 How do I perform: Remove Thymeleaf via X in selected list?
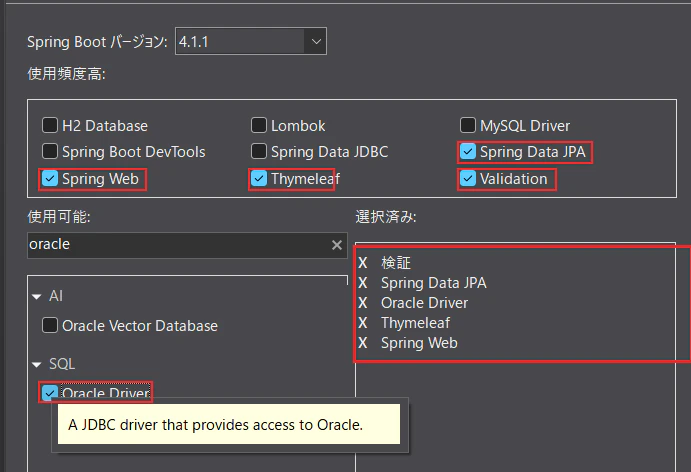pyautogui.click(x=363, y=323)
